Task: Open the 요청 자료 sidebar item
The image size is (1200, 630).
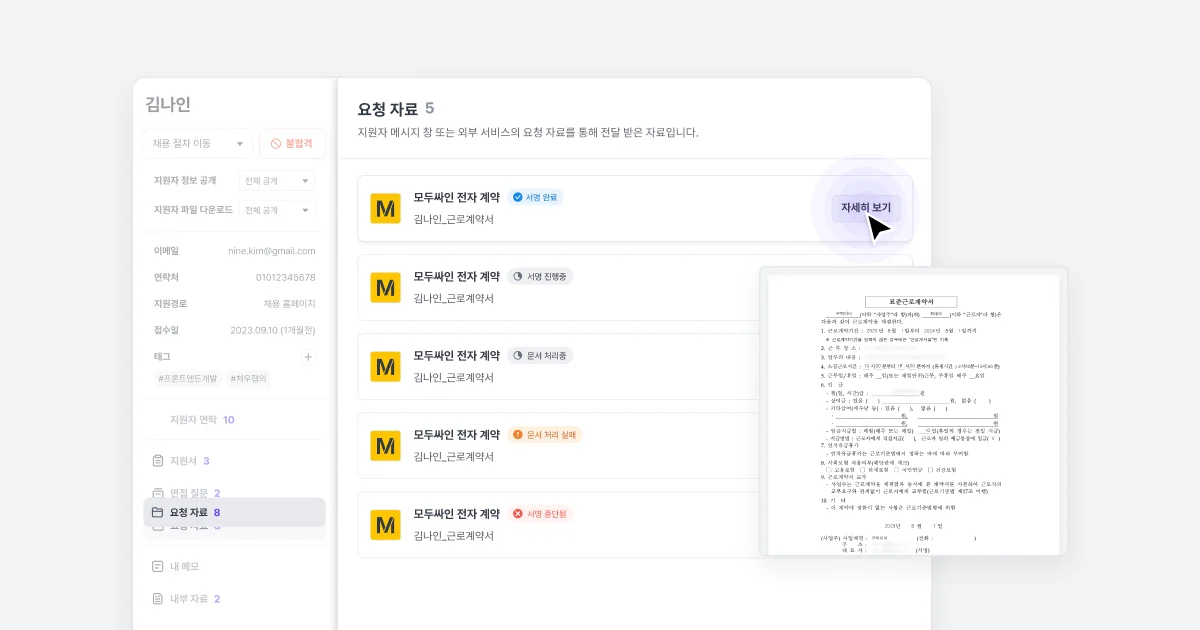Action: click(234, 512)
